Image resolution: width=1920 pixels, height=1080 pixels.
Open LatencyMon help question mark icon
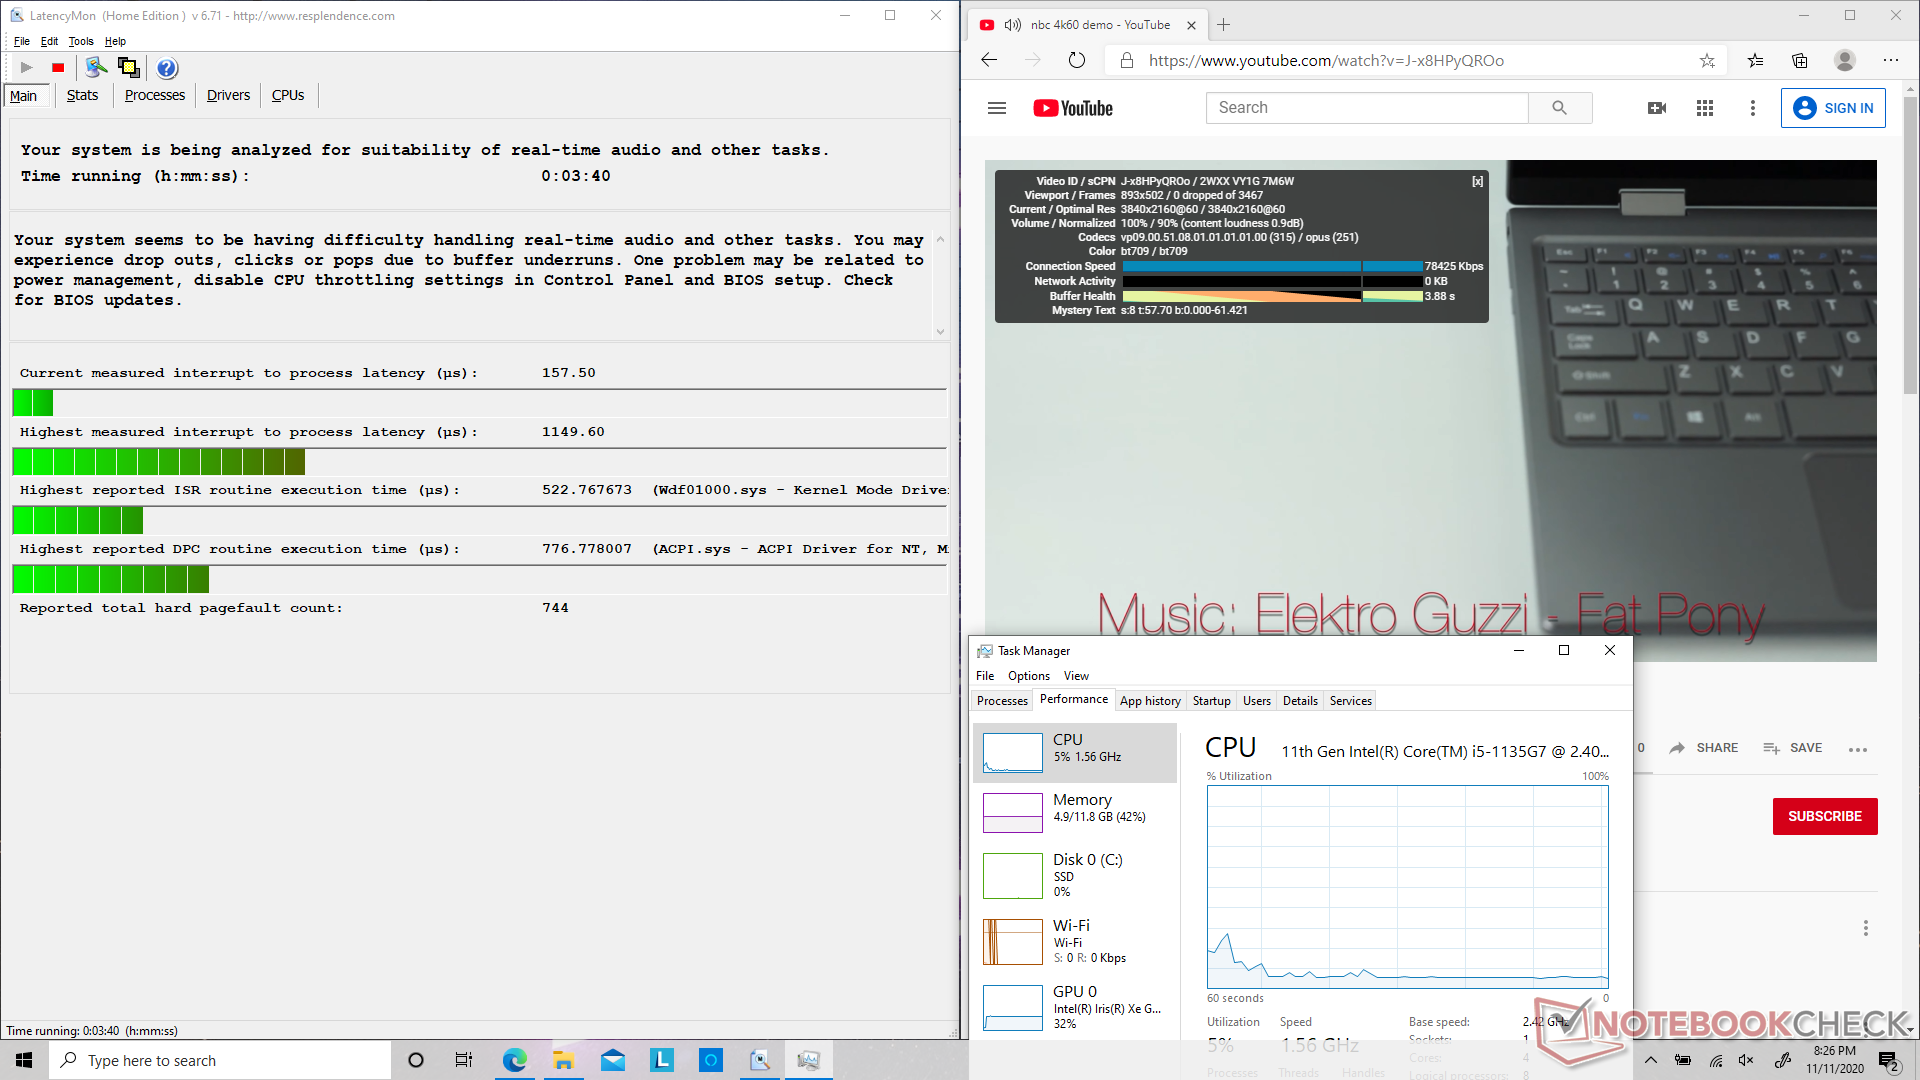[167, 68]
